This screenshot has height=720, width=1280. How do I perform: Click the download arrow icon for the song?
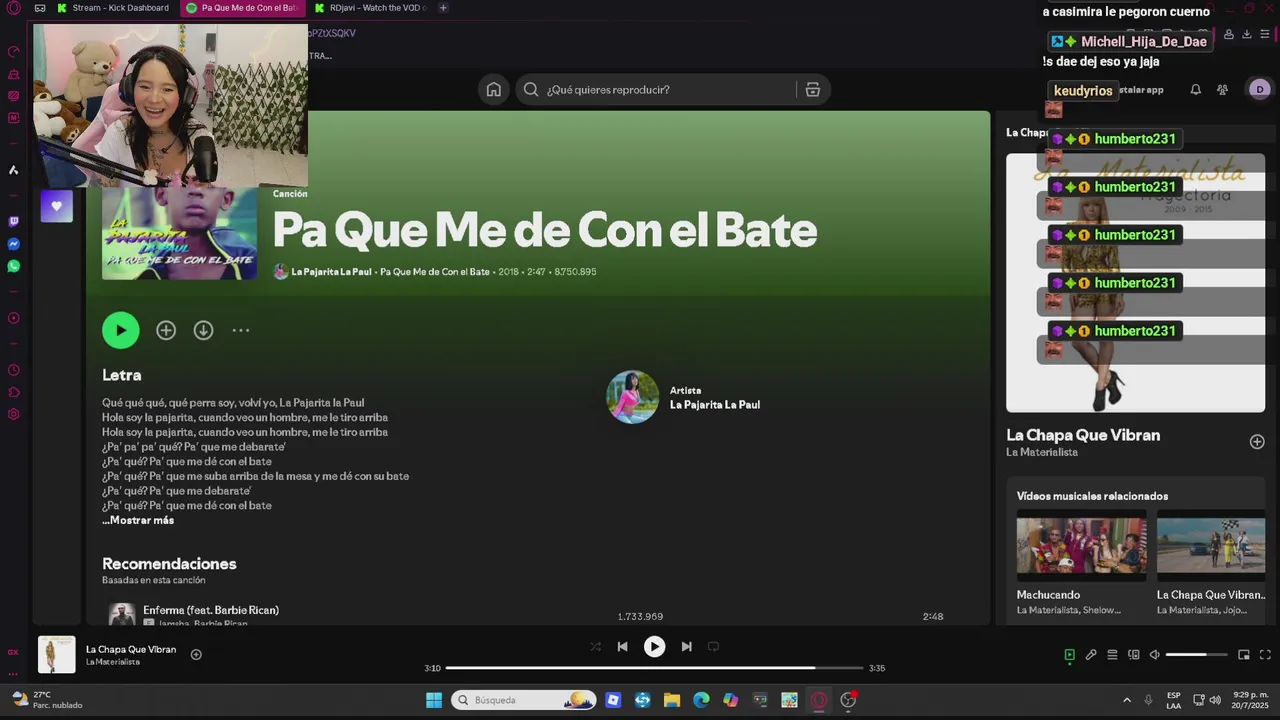click(x=203, y=330)
